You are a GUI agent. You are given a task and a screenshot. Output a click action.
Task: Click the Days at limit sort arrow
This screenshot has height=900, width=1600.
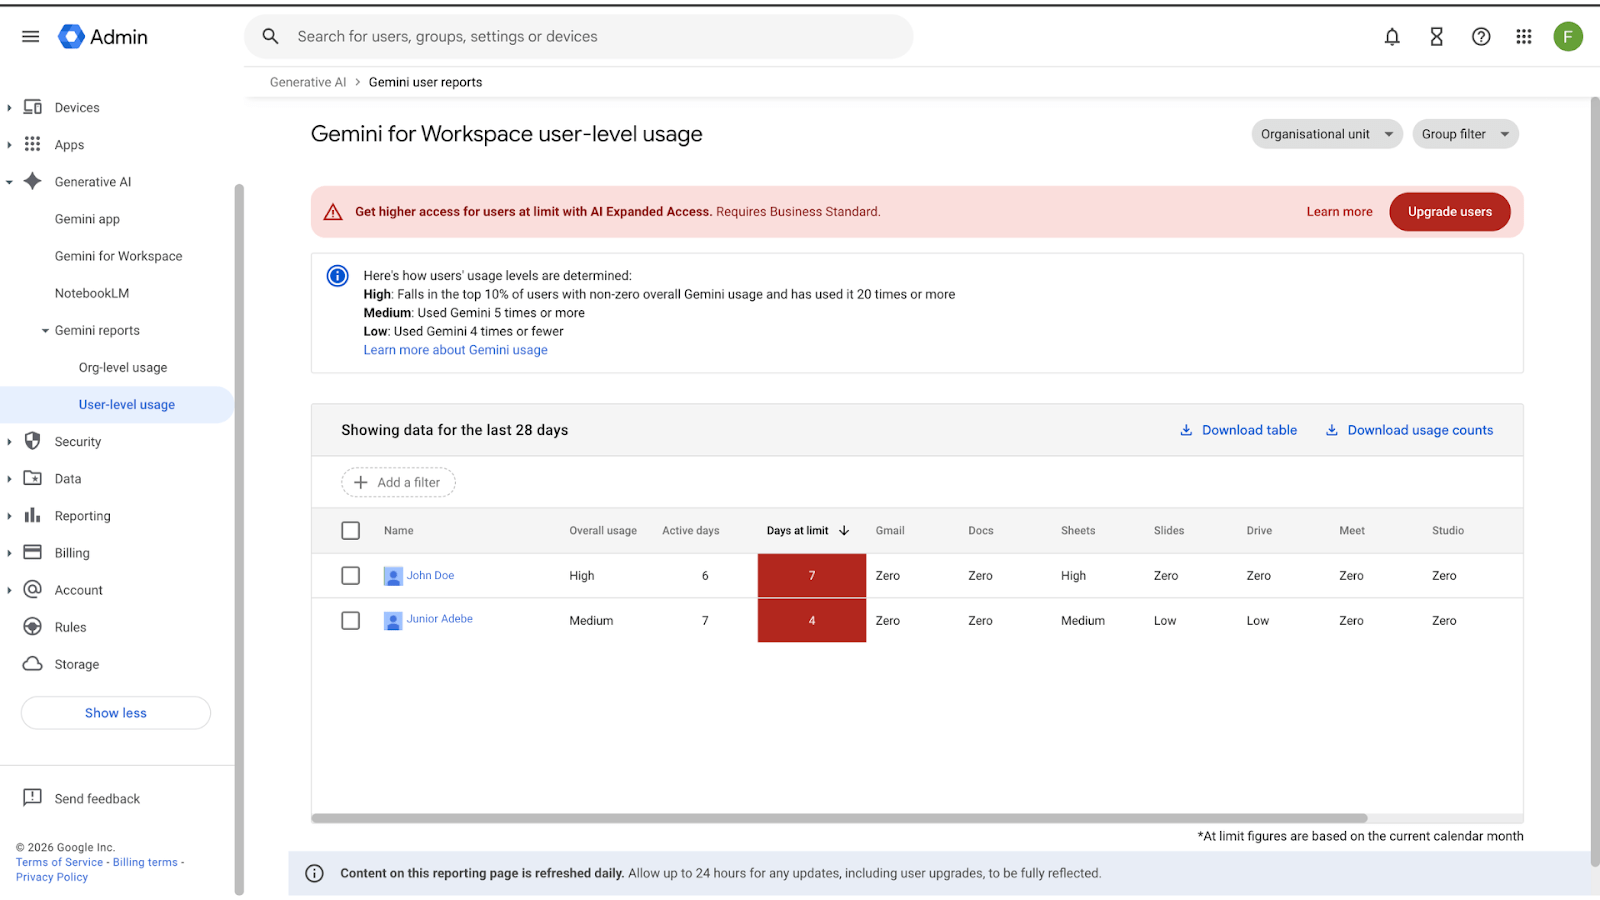pos(844,531)
